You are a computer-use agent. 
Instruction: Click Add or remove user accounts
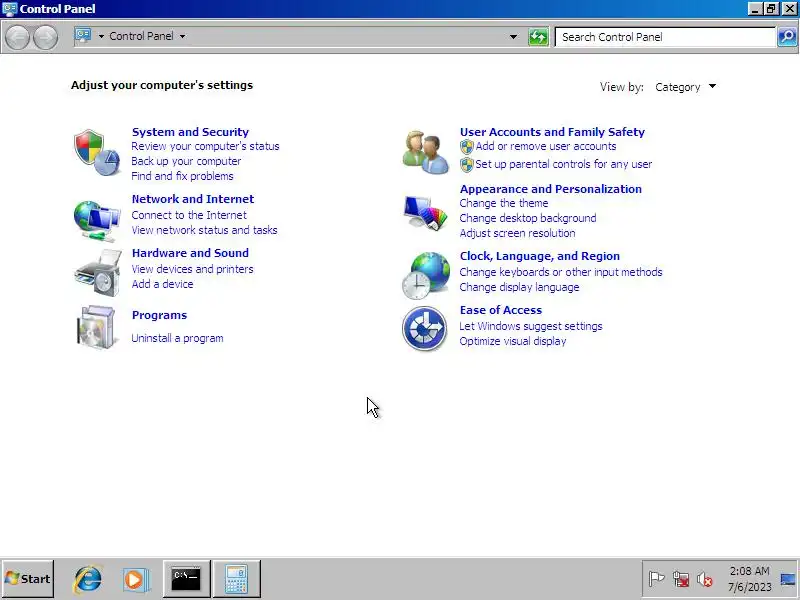pos(546,146)
